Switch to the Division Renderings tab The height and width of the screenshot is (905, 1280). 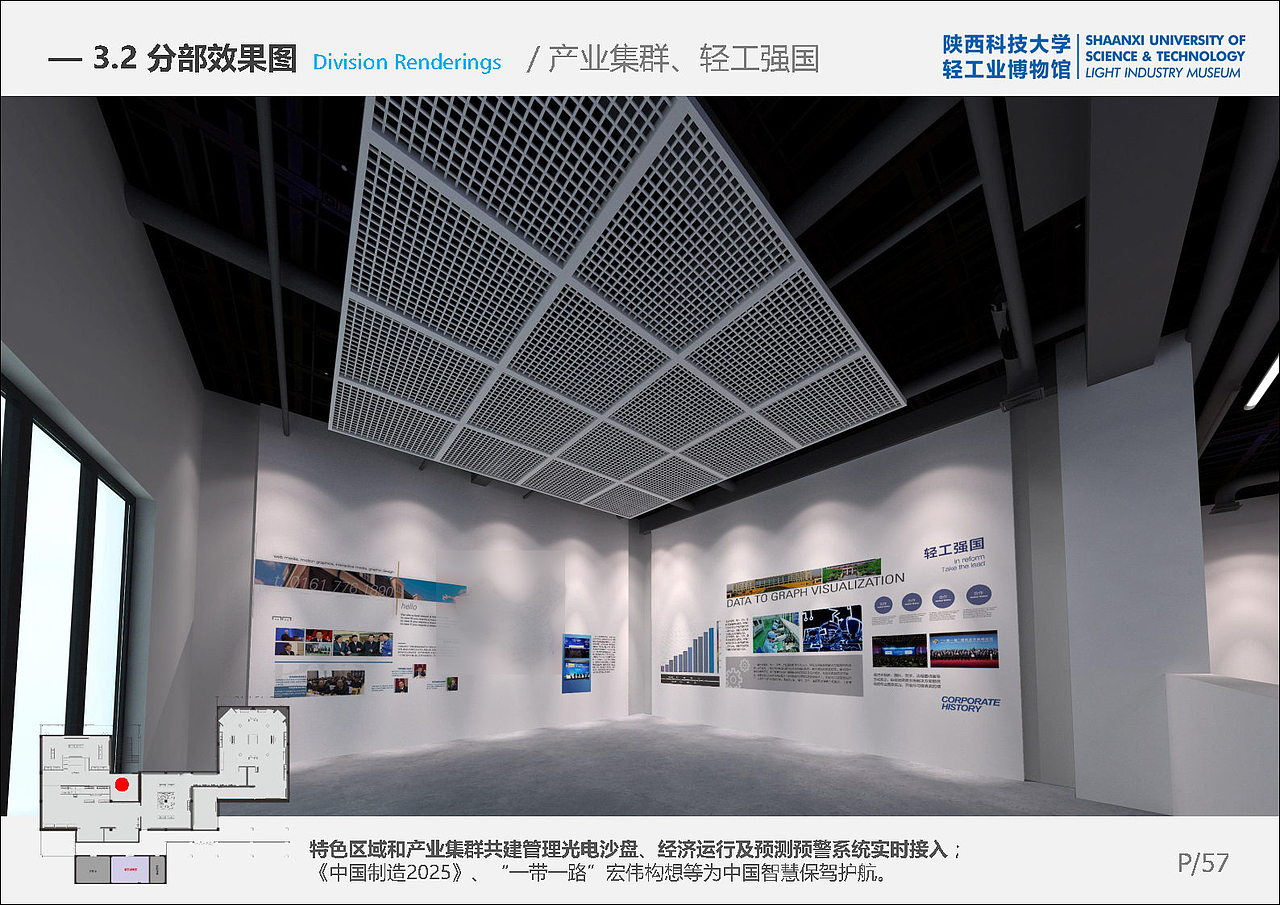(408, 62)
